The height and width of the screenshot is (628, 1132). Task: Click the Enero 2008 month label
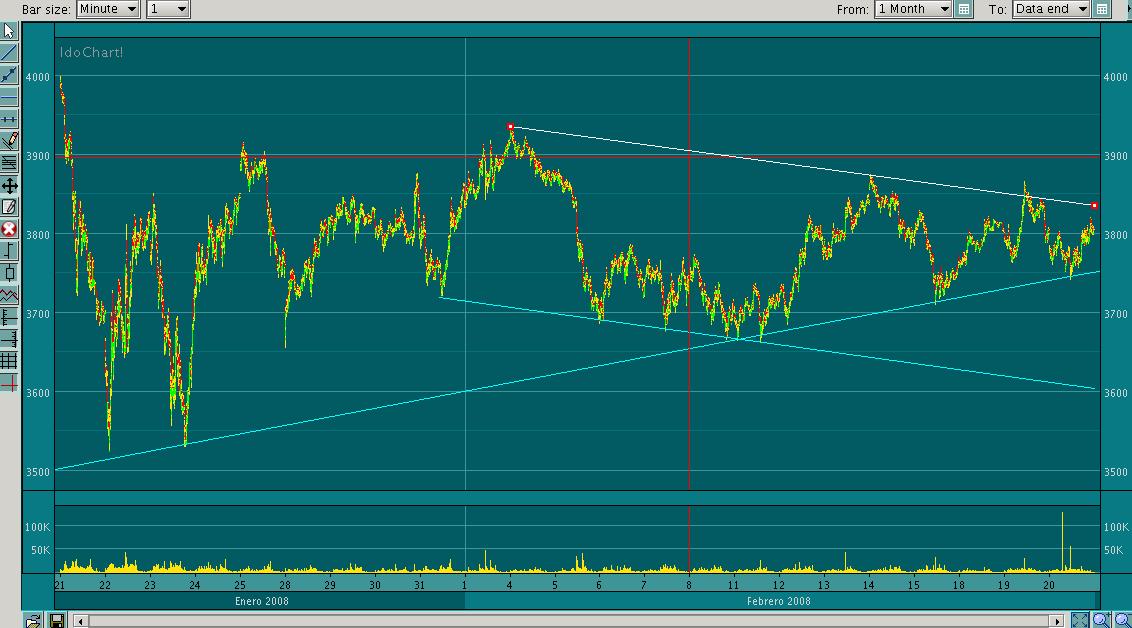coord(261,601)
